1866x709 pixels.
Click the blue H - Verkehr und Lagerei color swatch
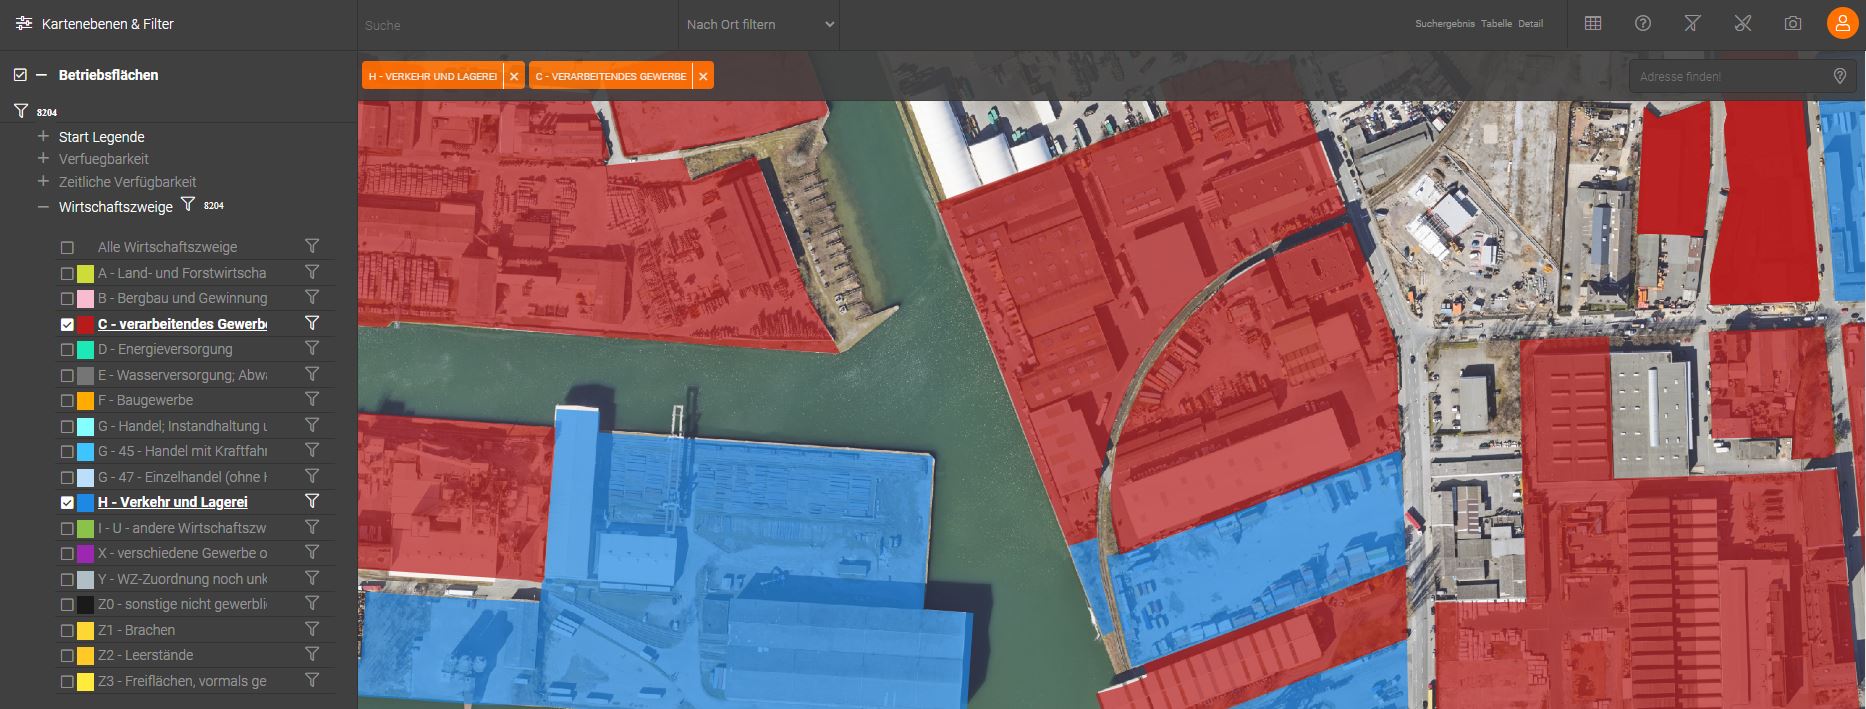pos(86,502)
